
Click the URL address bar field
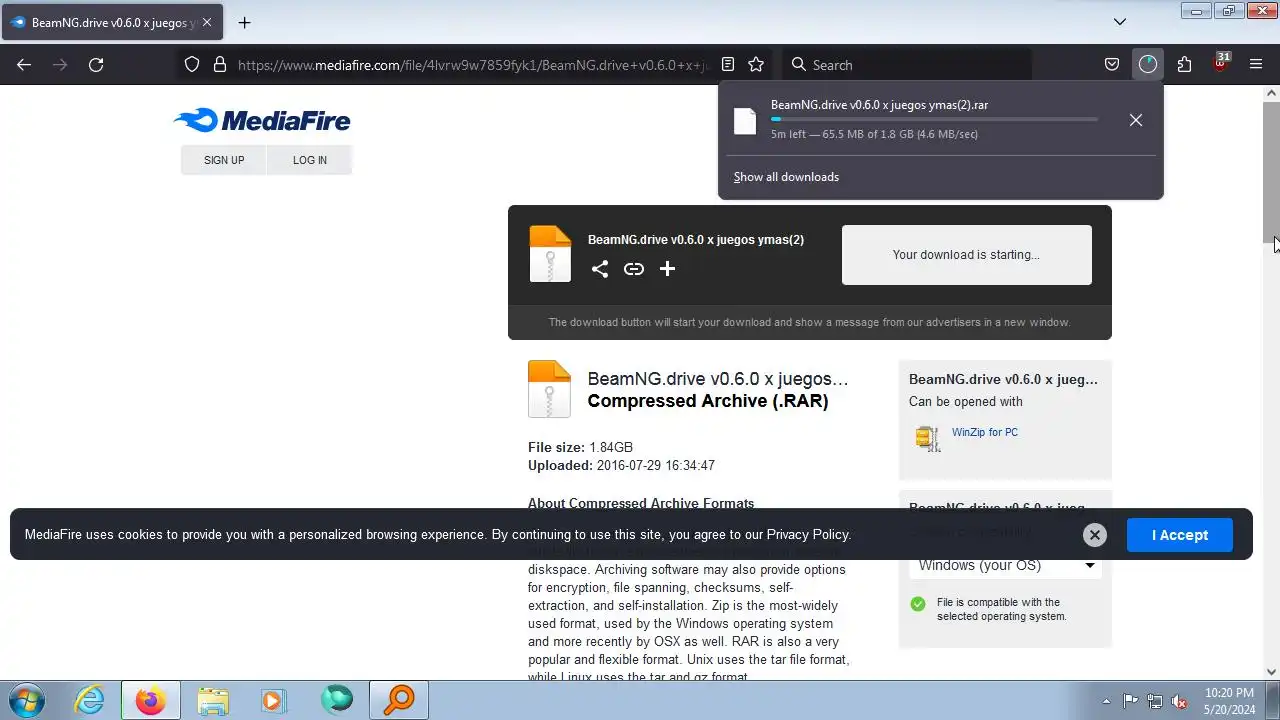[x=474, y=64]
